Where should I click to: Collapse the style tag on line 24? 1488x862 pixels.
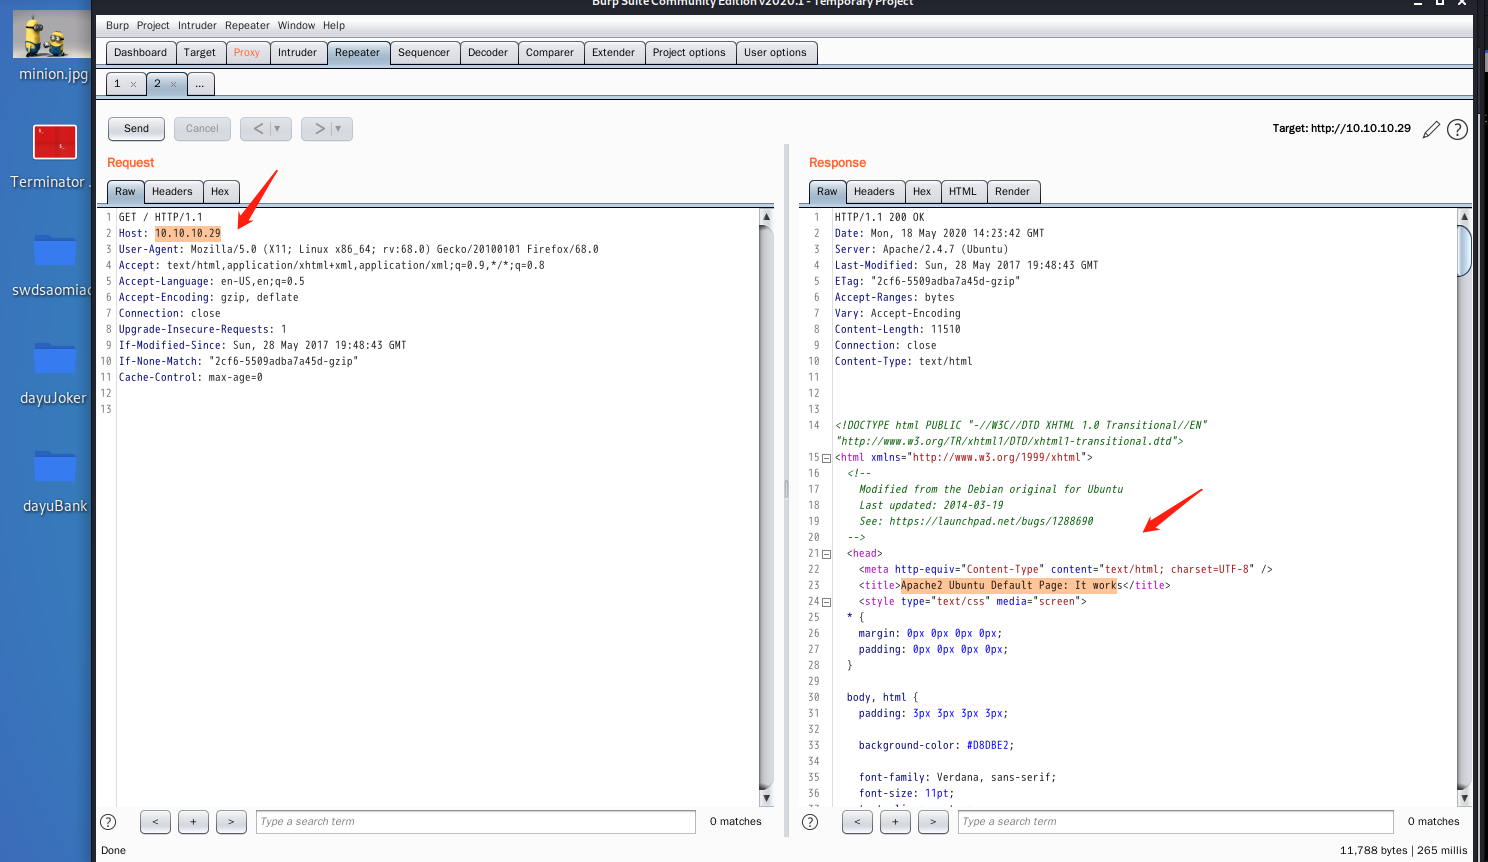pyautogui.click(x=826, y=602)
